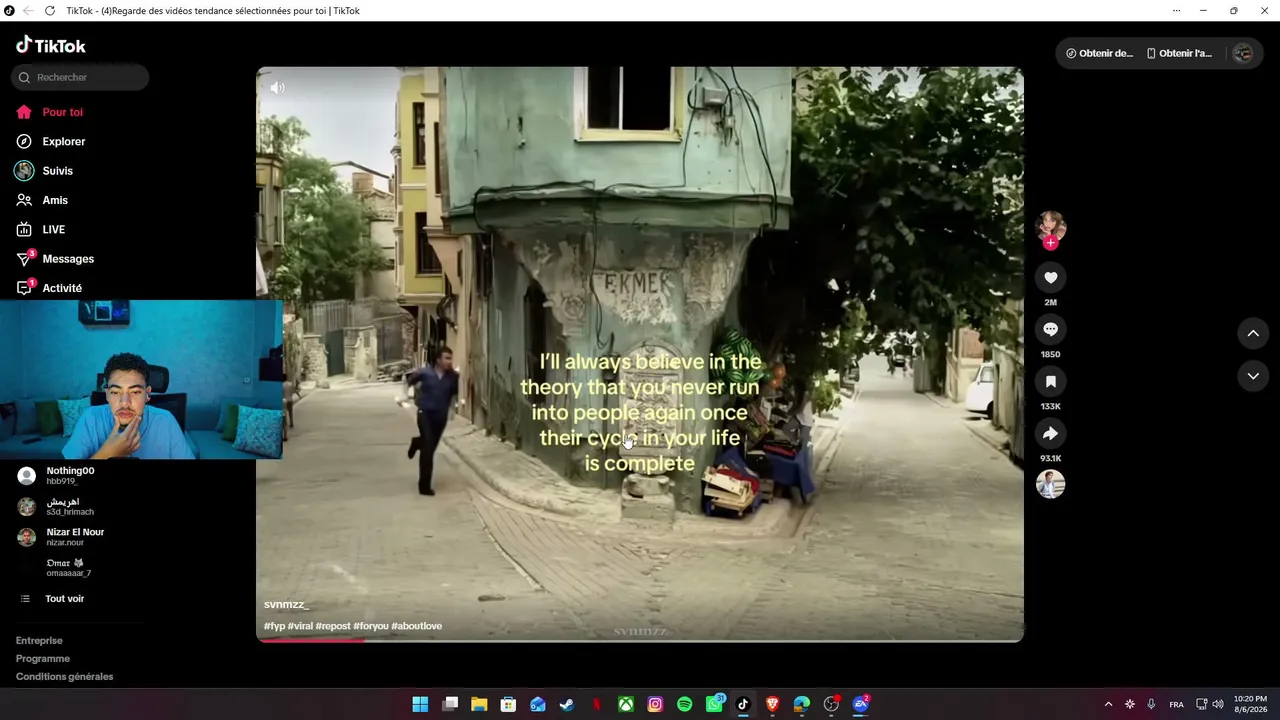This screenshot has width=1280, height=720.
Task: Switch to the TikTok taskbar icon
Action: click(743, 704)
